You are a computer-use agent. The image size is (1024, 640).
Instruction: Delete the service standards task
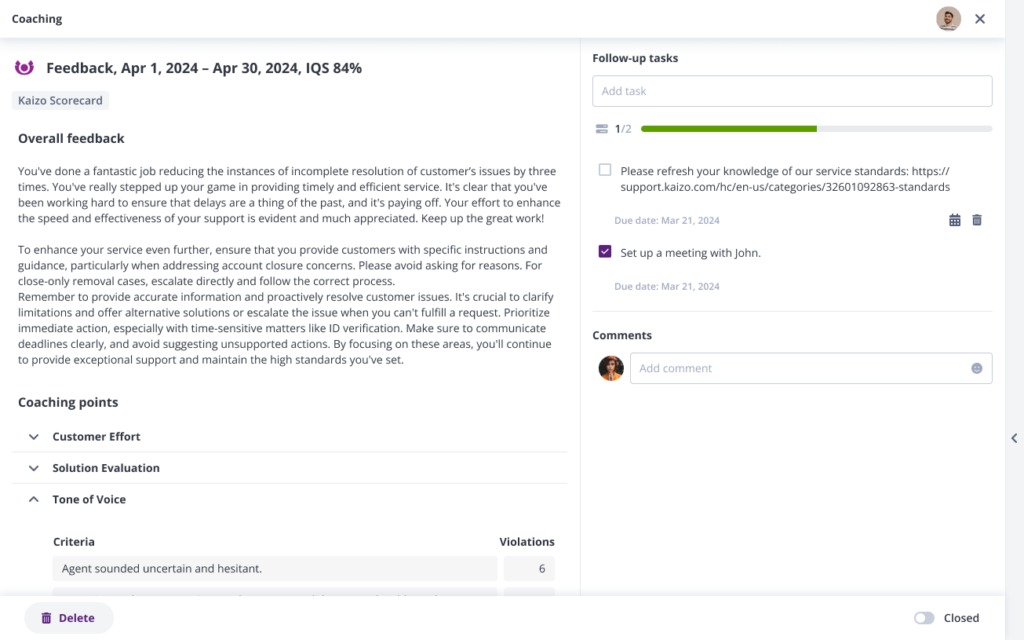(x=977, y=220)
